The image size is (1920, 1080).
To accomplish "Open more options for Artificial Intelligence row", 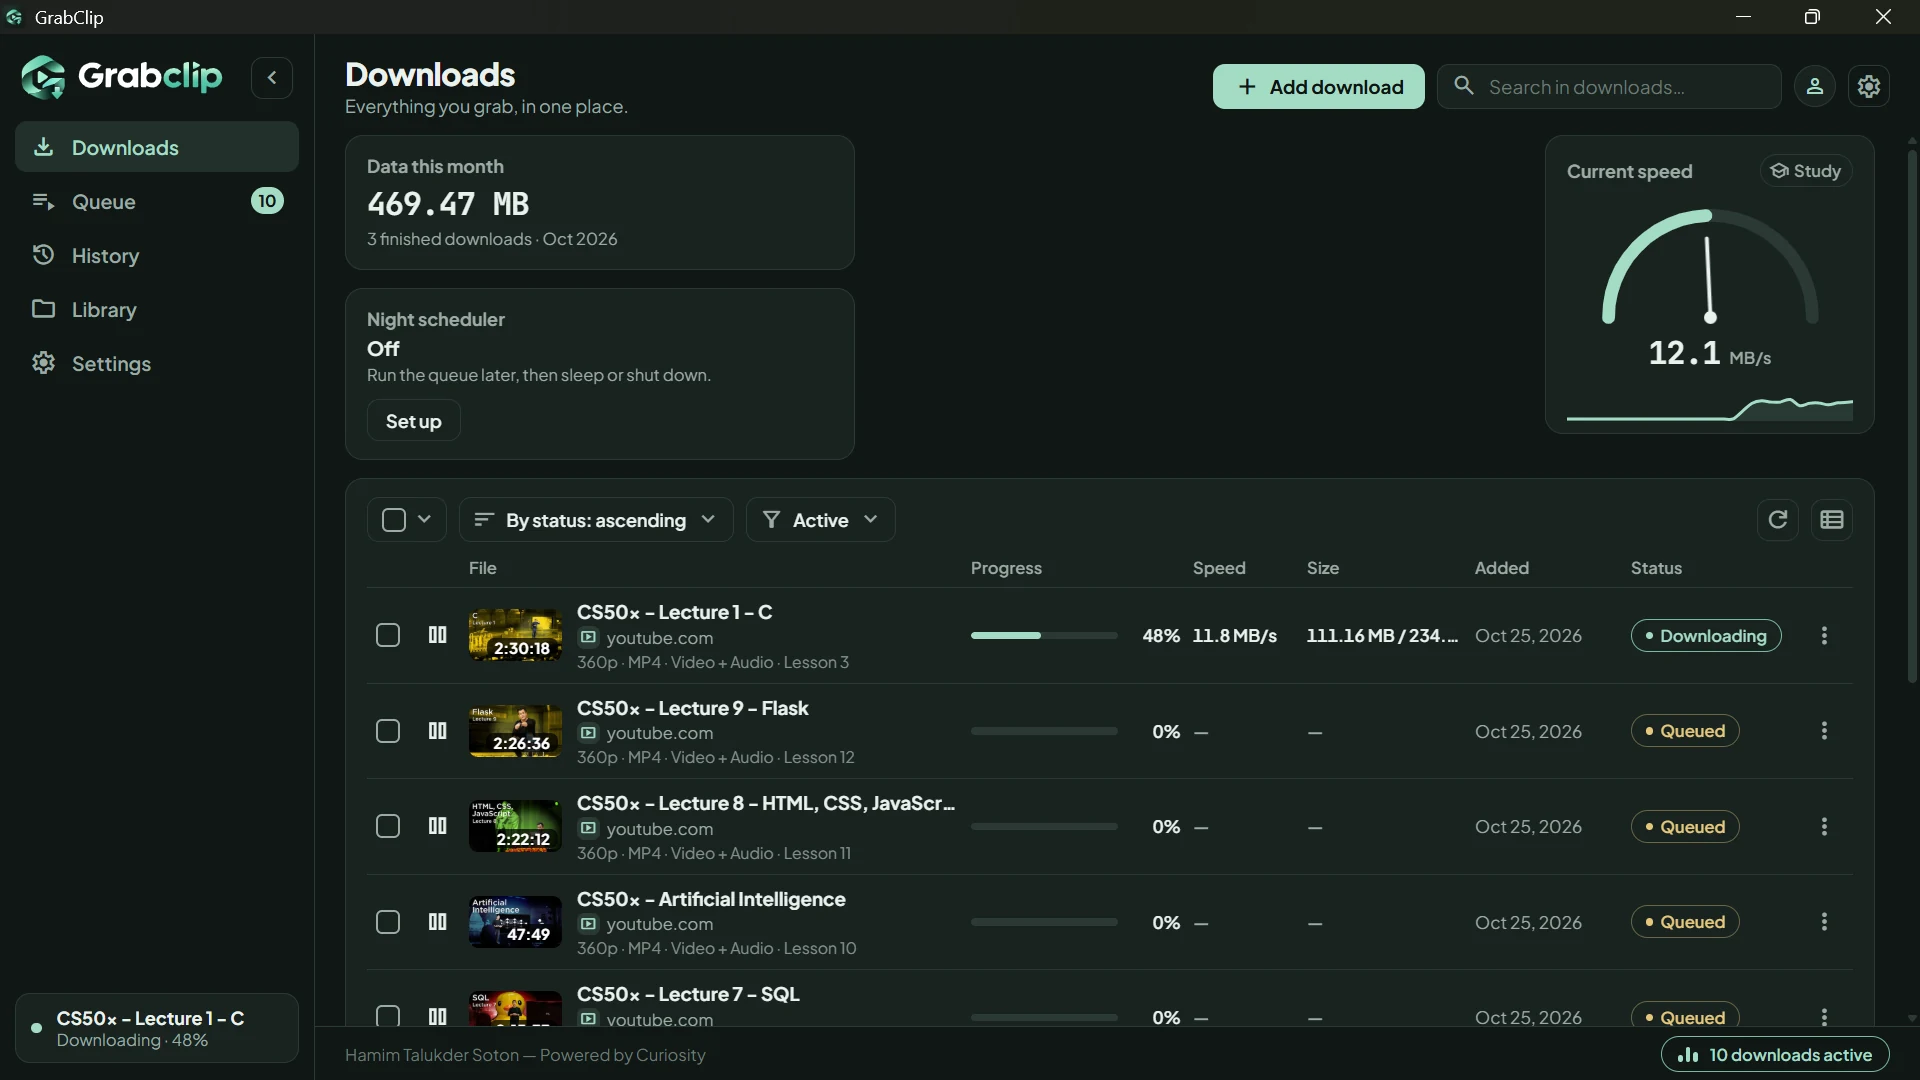I will click(x=1824, y=922).
